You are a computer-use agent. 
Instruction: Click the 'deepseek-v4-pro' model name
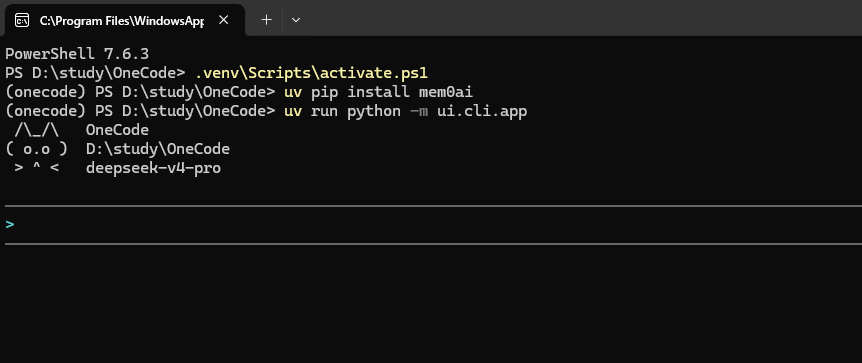pyautogui.click(x=153, y=168)
